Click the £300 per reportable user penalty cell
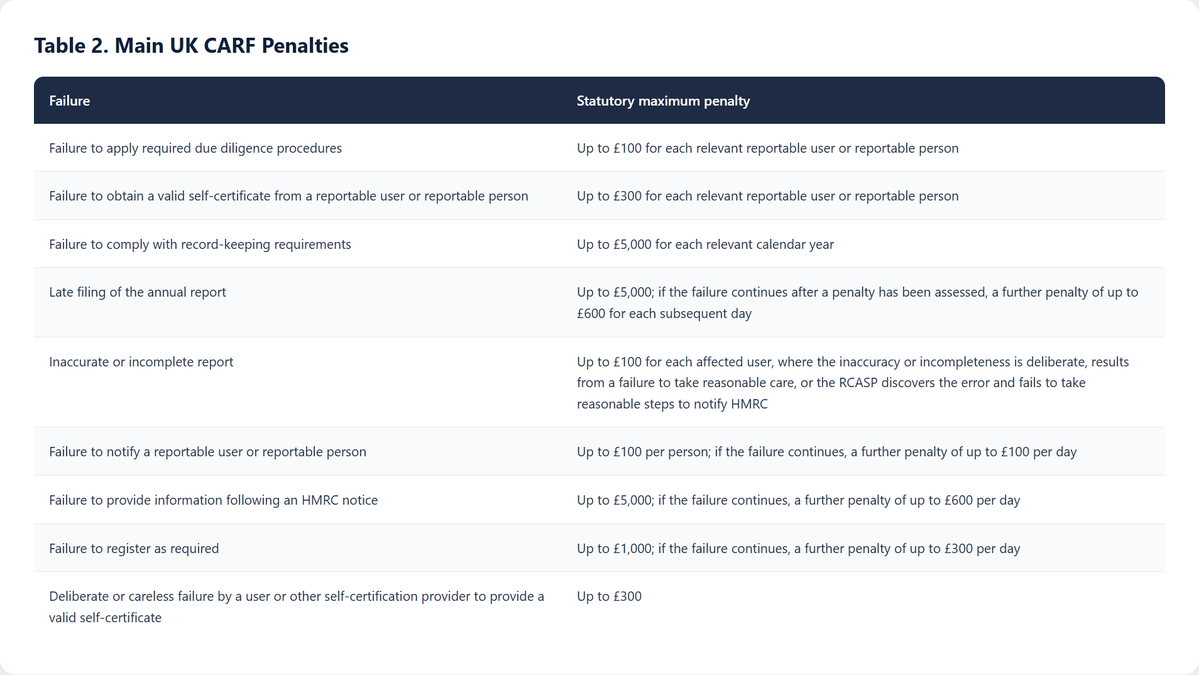 pos(768,196)
